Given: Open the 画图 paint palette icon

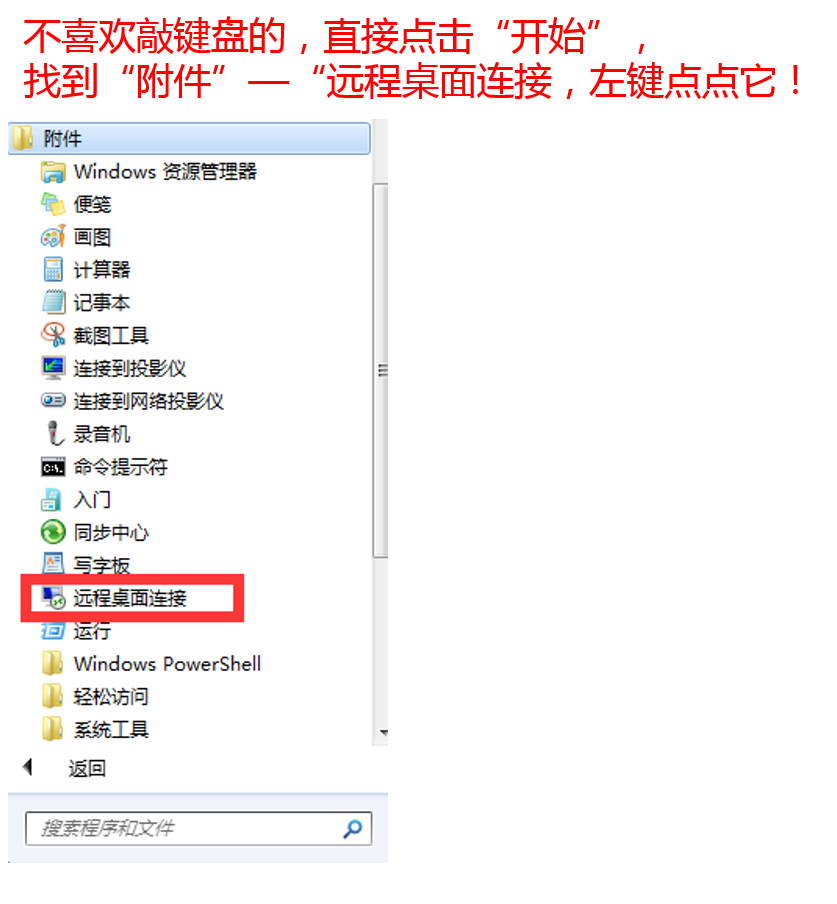Looking at the screenshot, I should tap(53, 237).
